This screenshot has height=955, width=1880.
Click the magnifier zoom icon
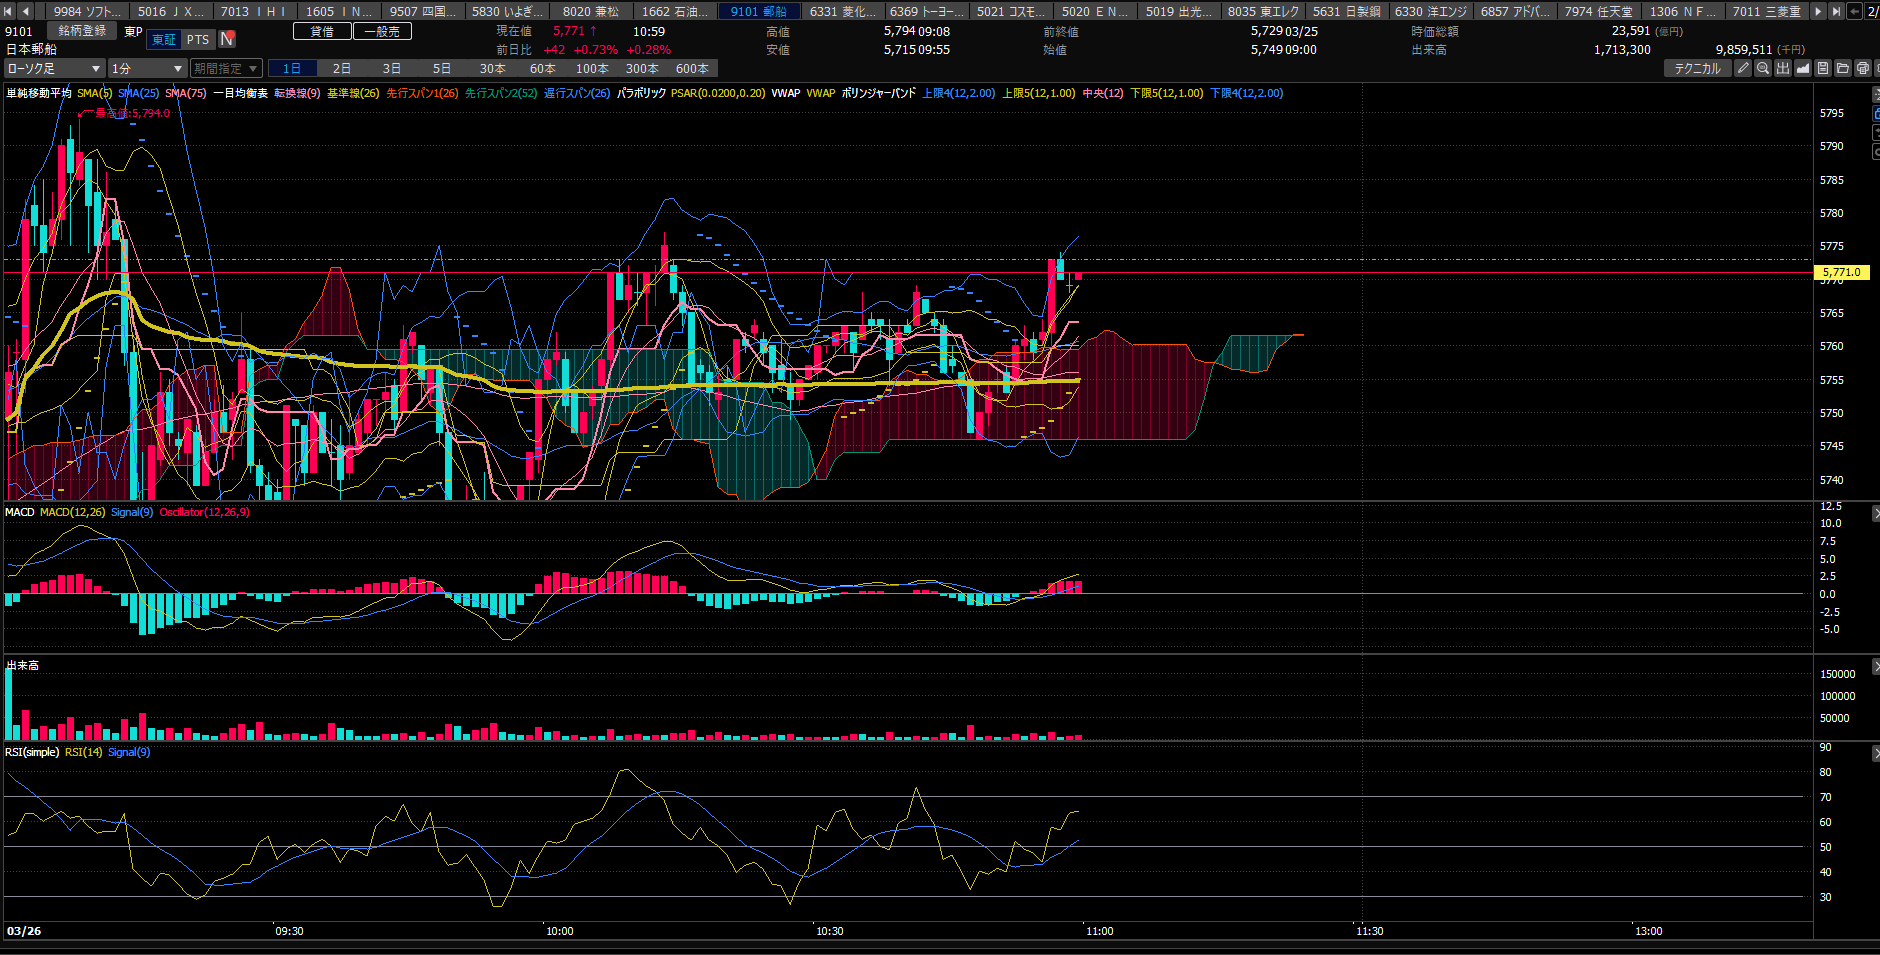(x=1763, y=68)
